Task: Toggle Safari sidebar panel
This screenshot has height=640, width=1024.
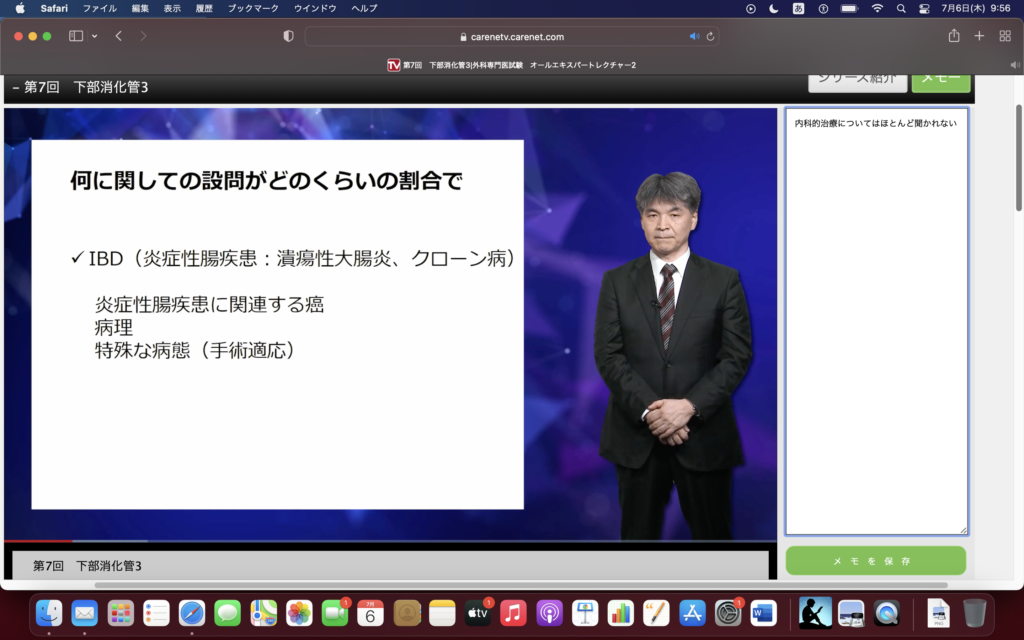Action: pos(76,36)
